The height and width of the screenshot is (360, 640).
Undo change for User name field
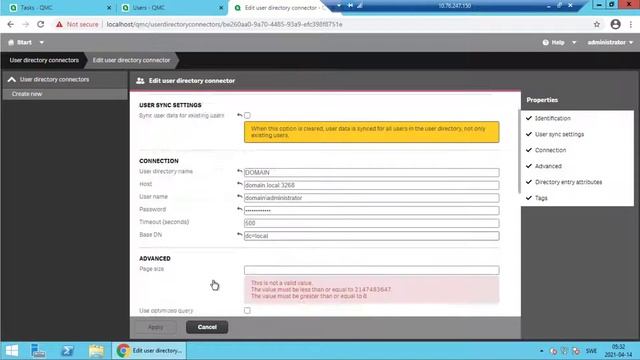pos(240,197)
